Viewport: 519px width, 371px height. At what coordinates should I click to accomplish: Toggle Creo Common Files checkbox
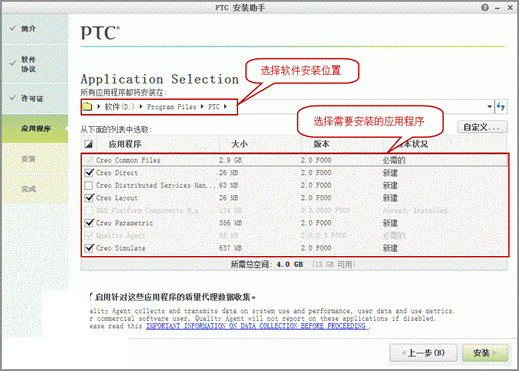point(89,160)
